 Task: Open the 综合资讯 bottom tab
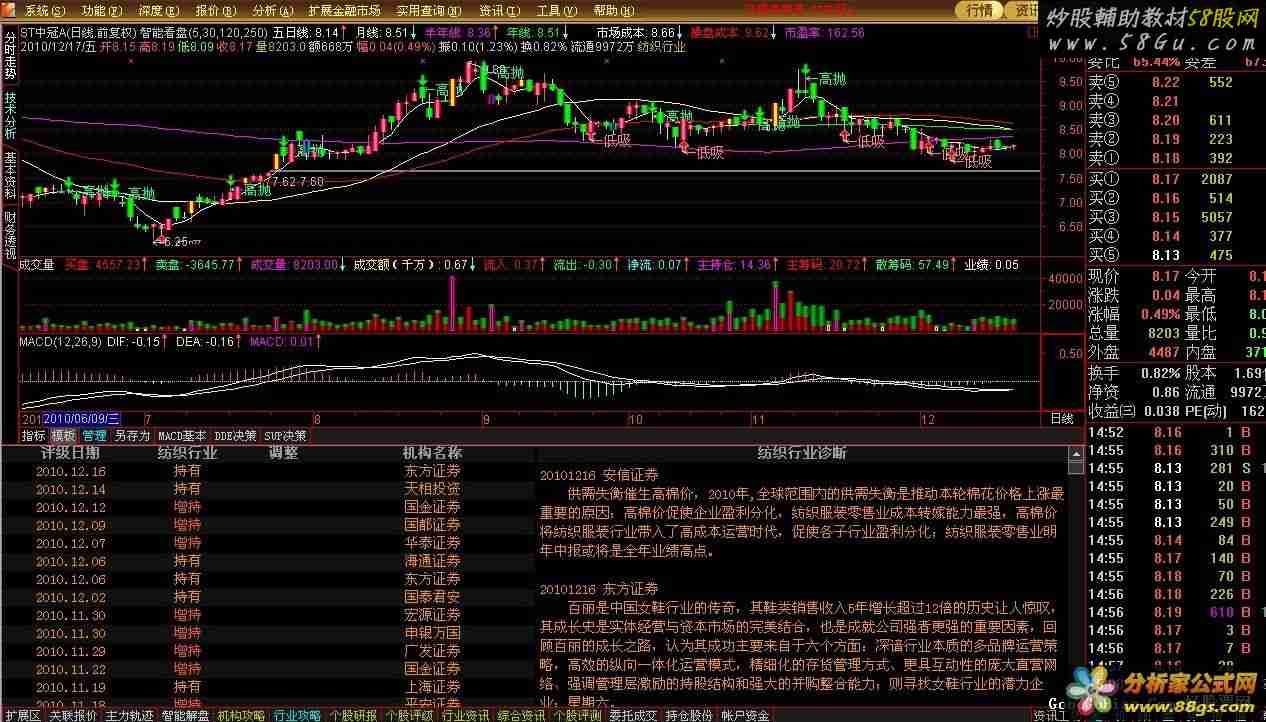click(x=521, y=715)
